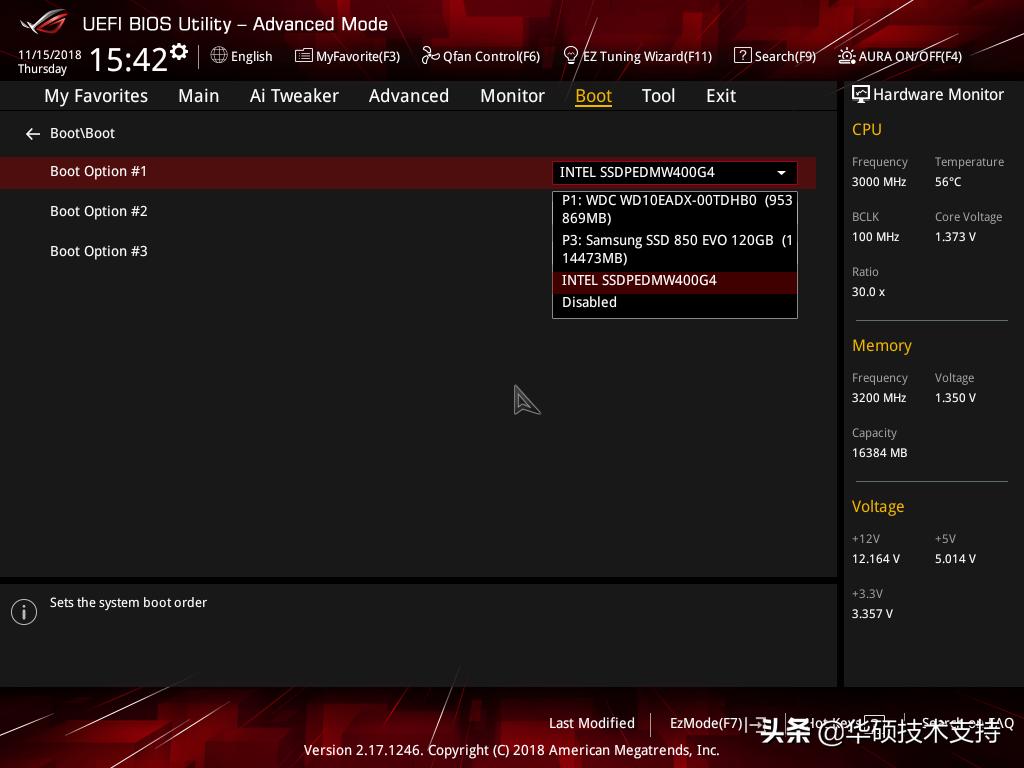Select the Boot Option #3 row

pos(99,251)
